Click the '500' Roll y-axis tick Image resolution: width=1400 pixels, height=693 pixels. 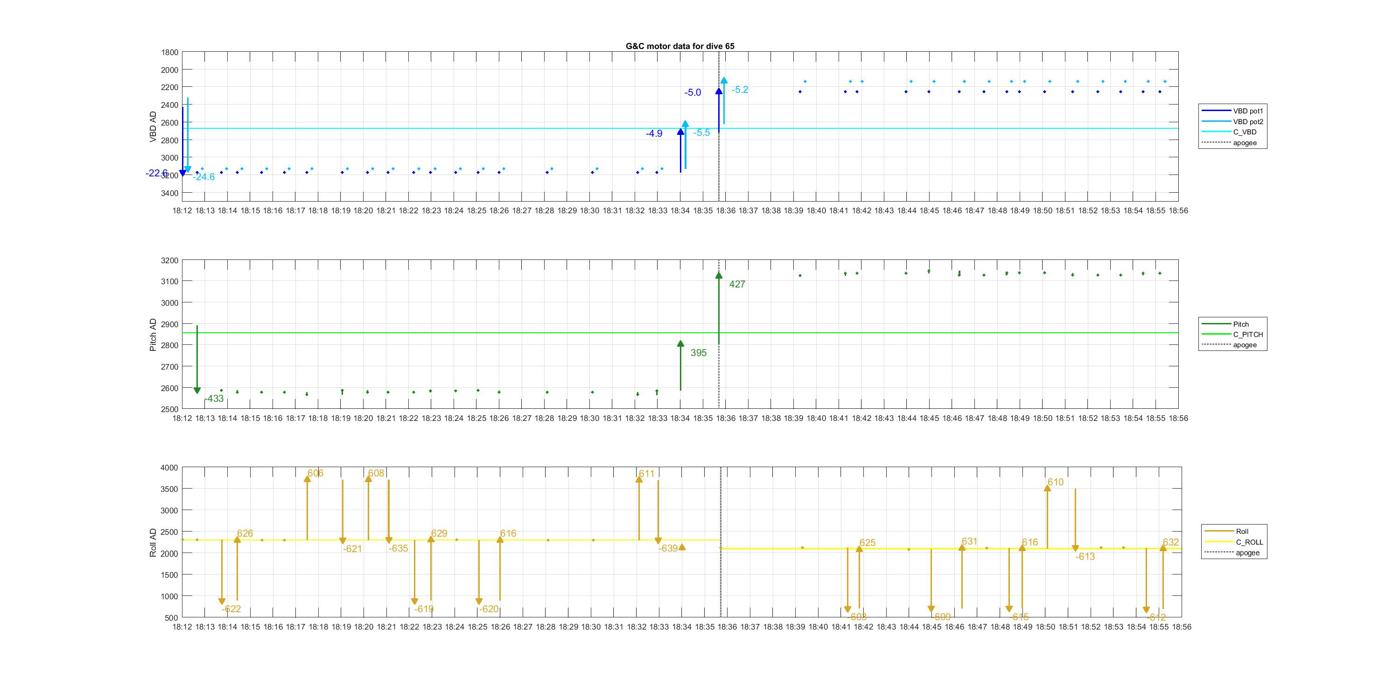(x=171, y=618)
